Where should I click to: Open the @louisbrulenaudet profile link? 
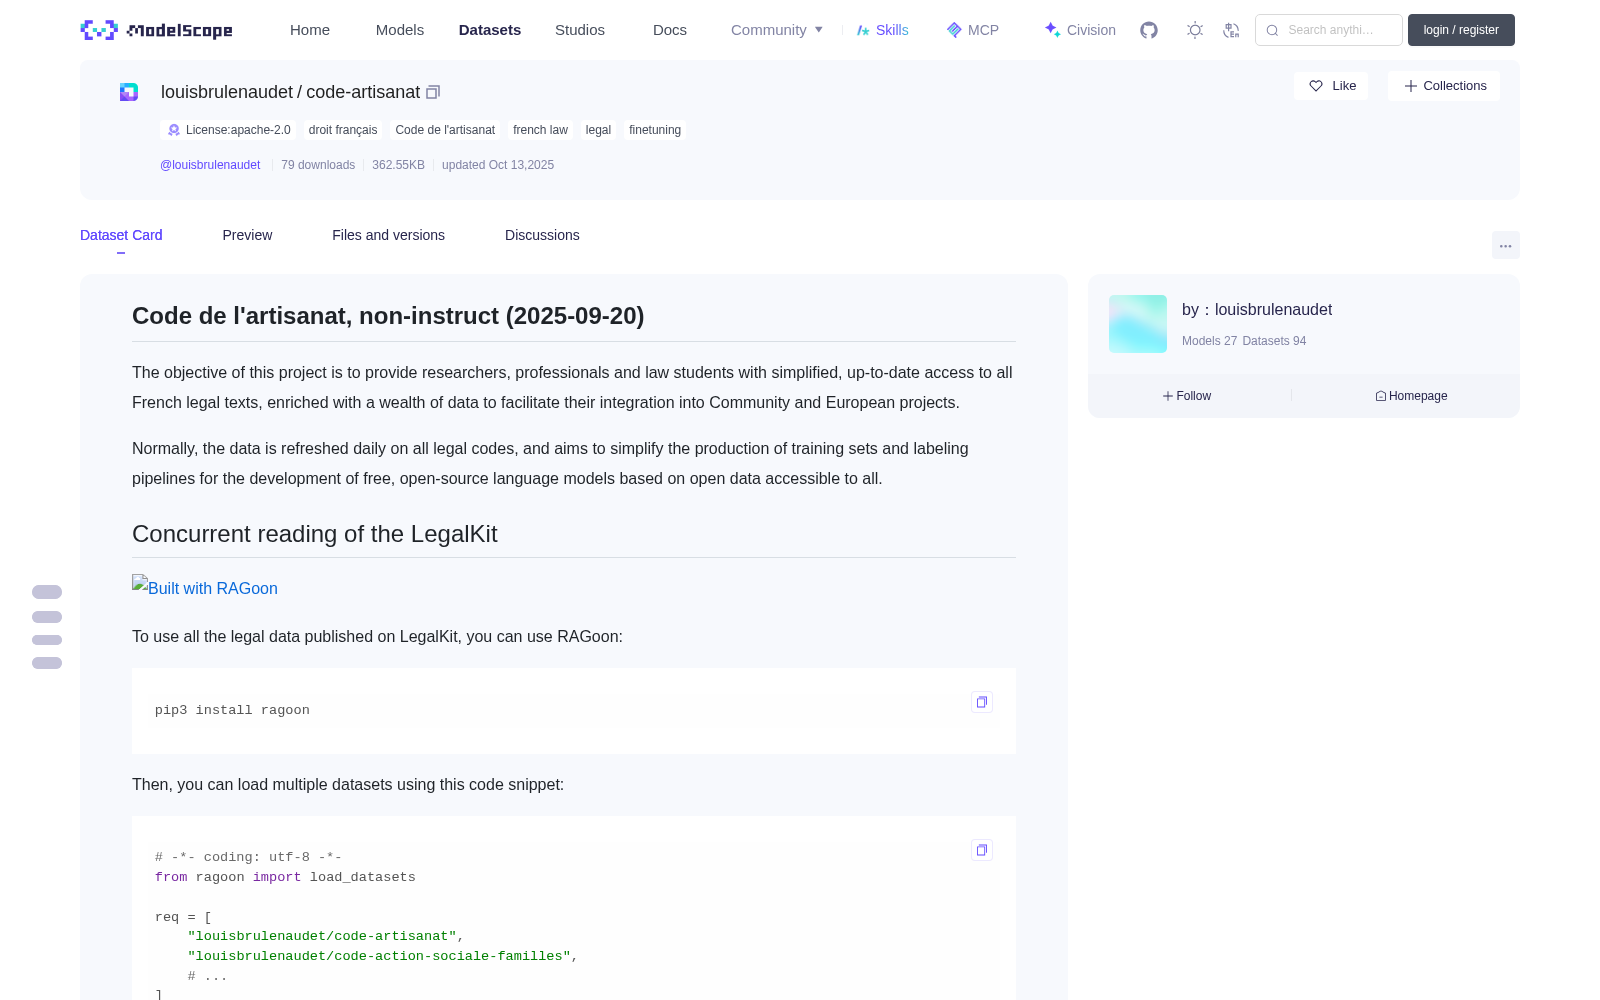(210, 165)
